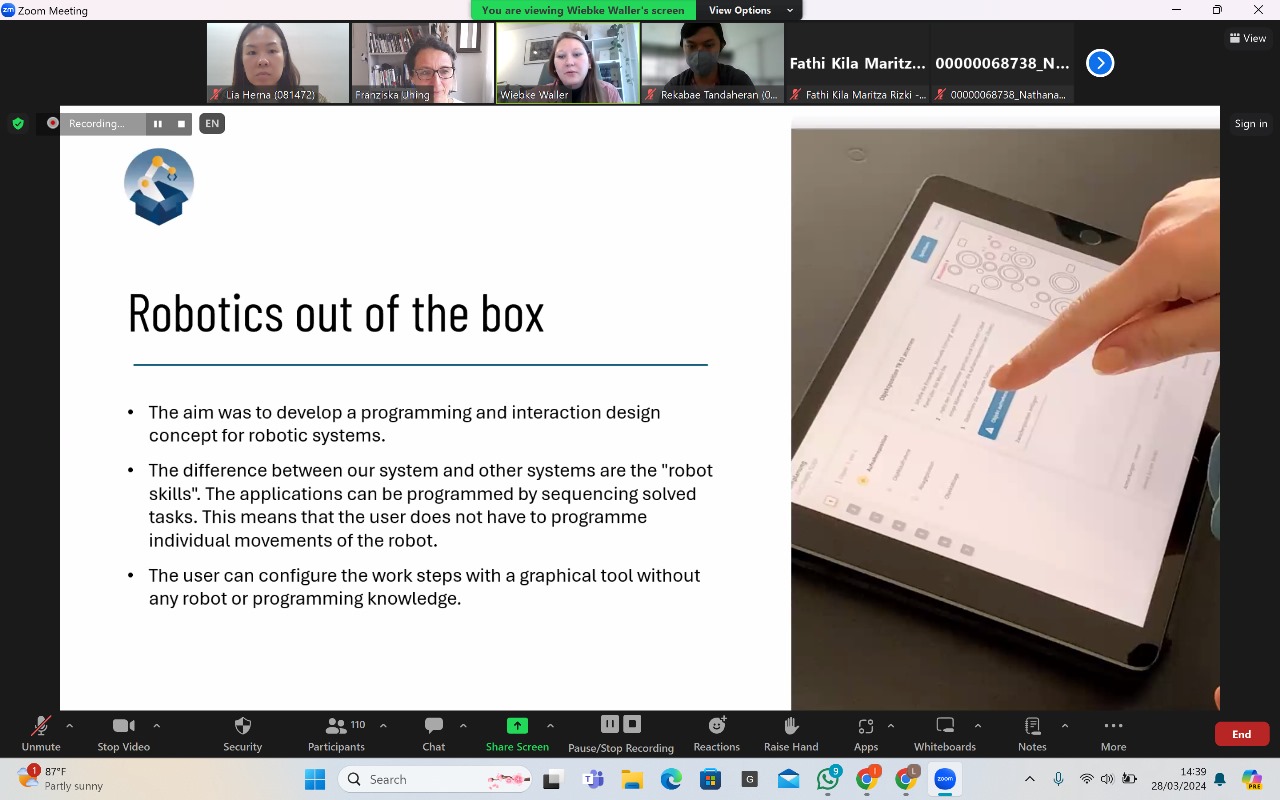Select Franziska Uhing's video thumbnail
1280x800 pixels.
pos(423,63)
